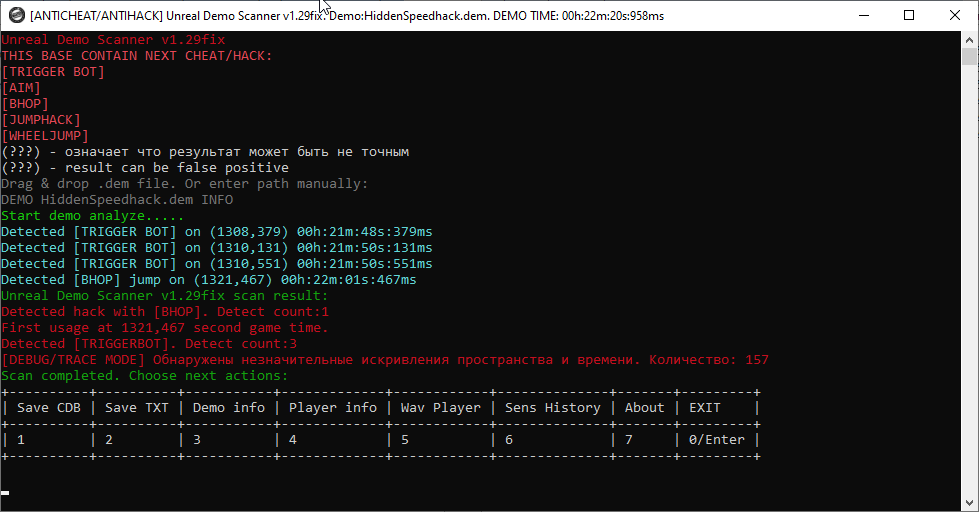Screen dimensions: 979x512
Task: Click '(???) - result can be false positive'
Action: [x=145, y=168]
